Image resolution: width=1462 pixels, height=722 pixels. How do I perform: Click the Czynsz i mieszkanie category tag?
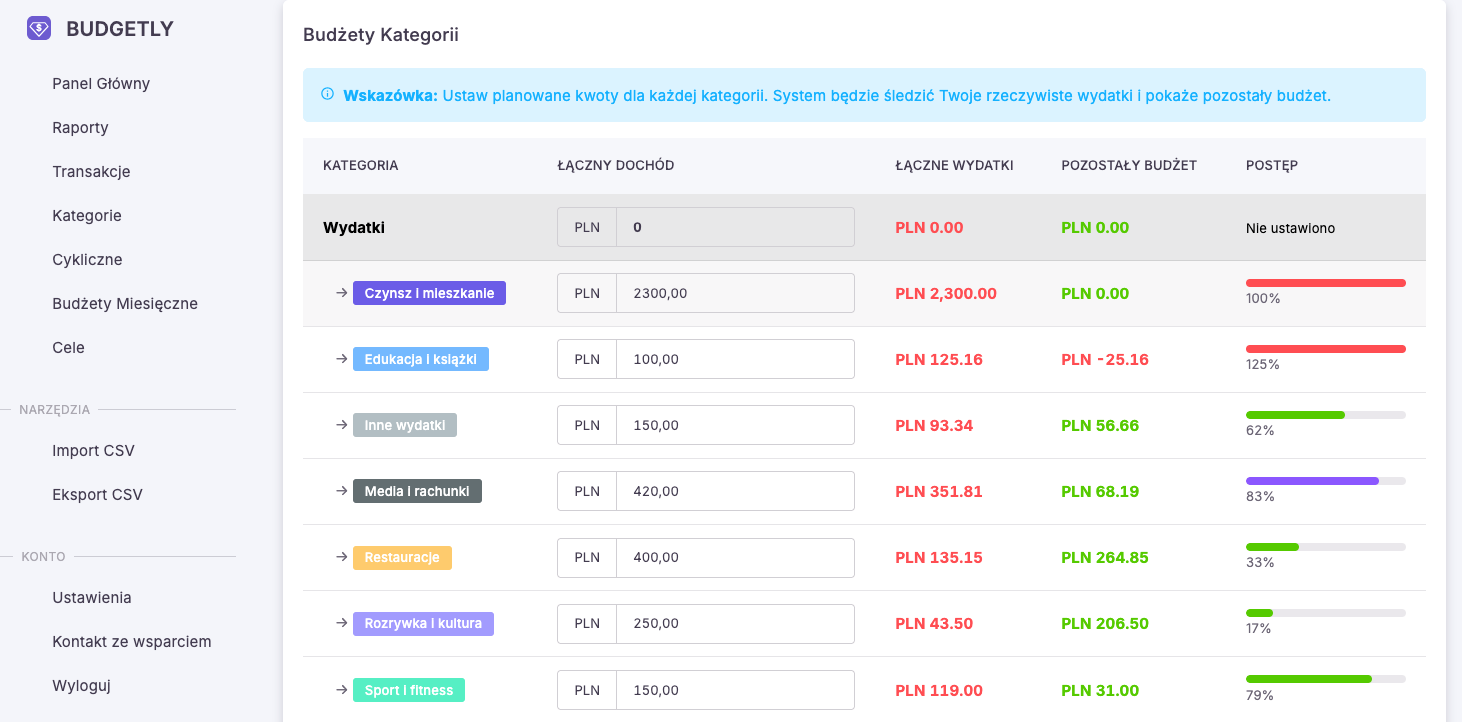[x=429, y=293]
